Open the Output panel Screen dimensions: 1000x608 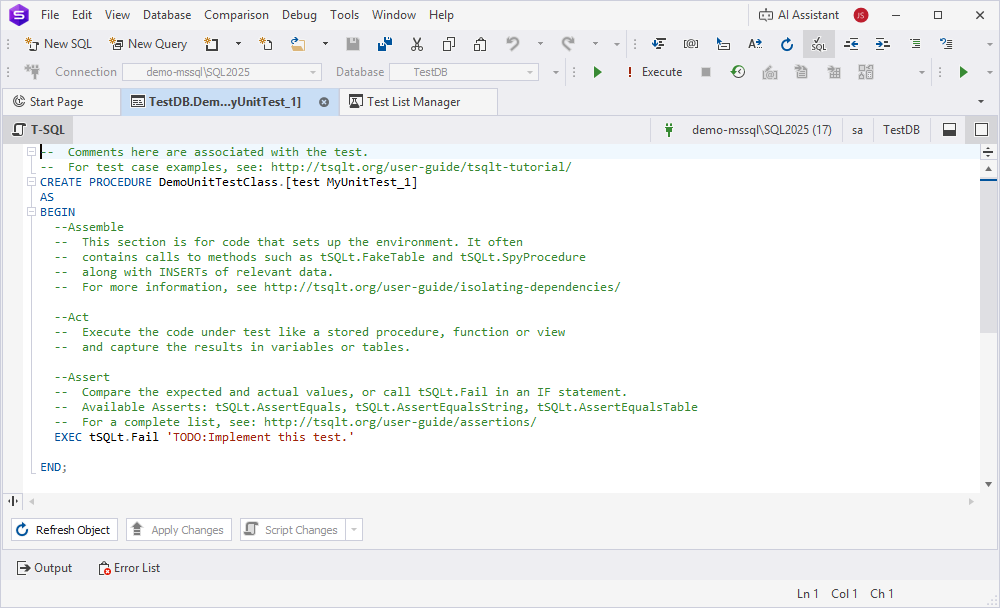click(45, 568)
